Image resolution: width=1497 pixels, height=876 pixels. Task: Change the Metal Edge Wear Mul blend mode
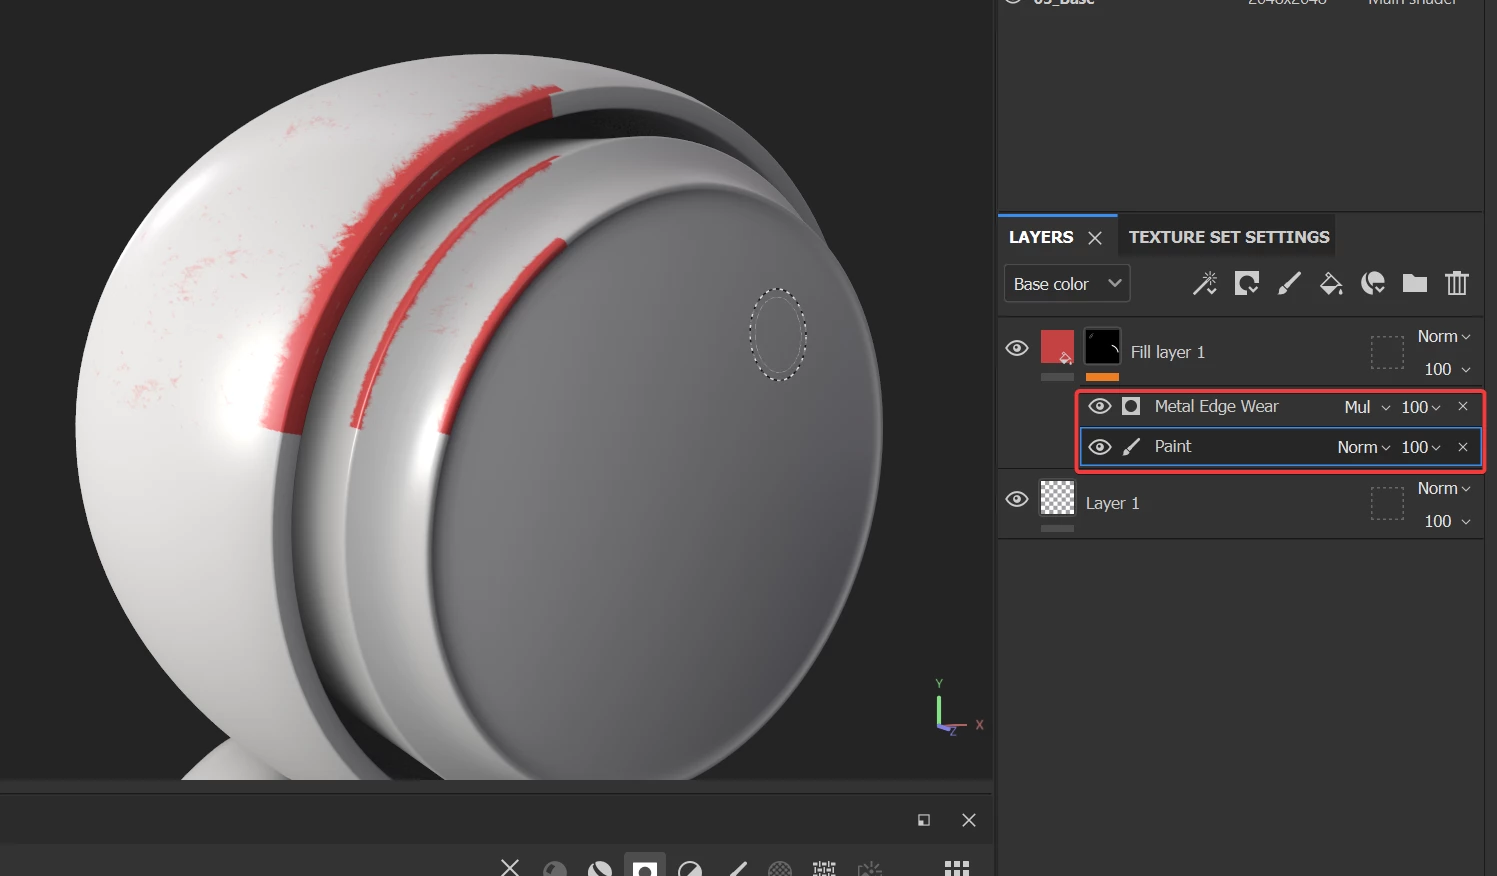[x=1367, y=407]
